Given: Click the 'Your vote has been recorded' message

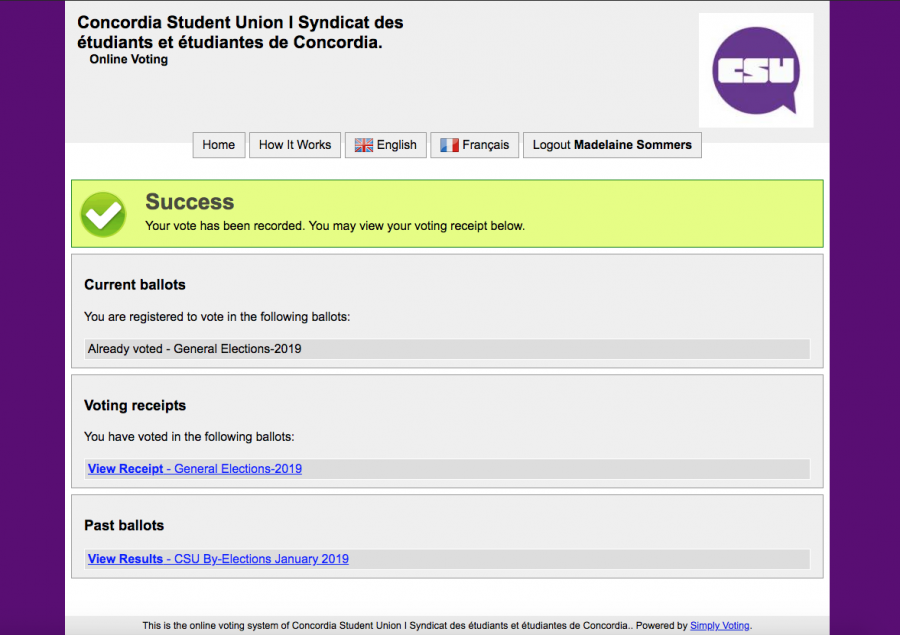Looking at the screenshot, I should [x=335, y=226].
